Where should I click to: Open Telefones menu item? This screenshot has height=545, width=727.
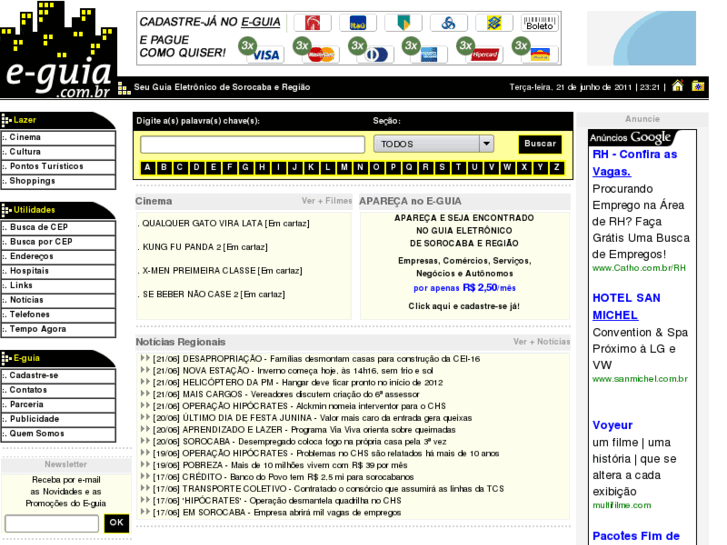[58, 314]
